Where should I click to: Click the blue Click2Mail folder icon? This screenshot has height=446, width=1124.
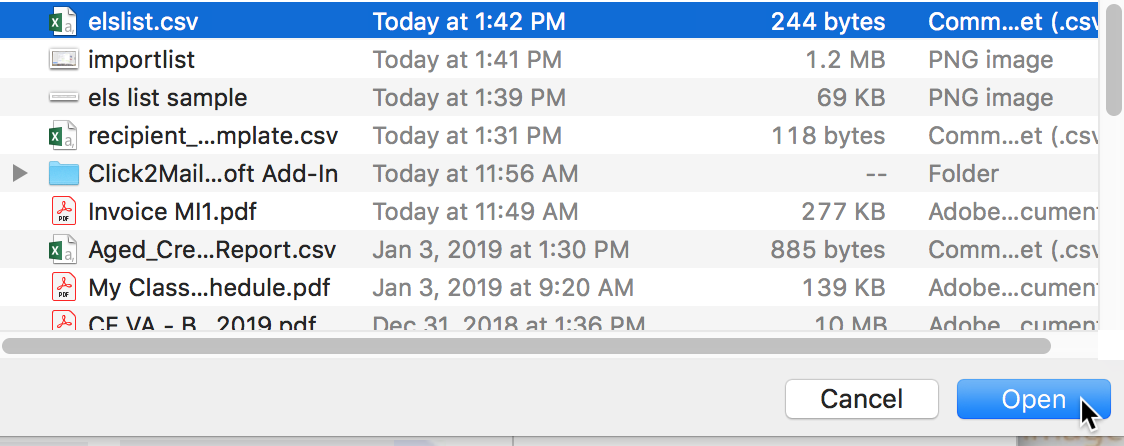[x=63, y=174]
